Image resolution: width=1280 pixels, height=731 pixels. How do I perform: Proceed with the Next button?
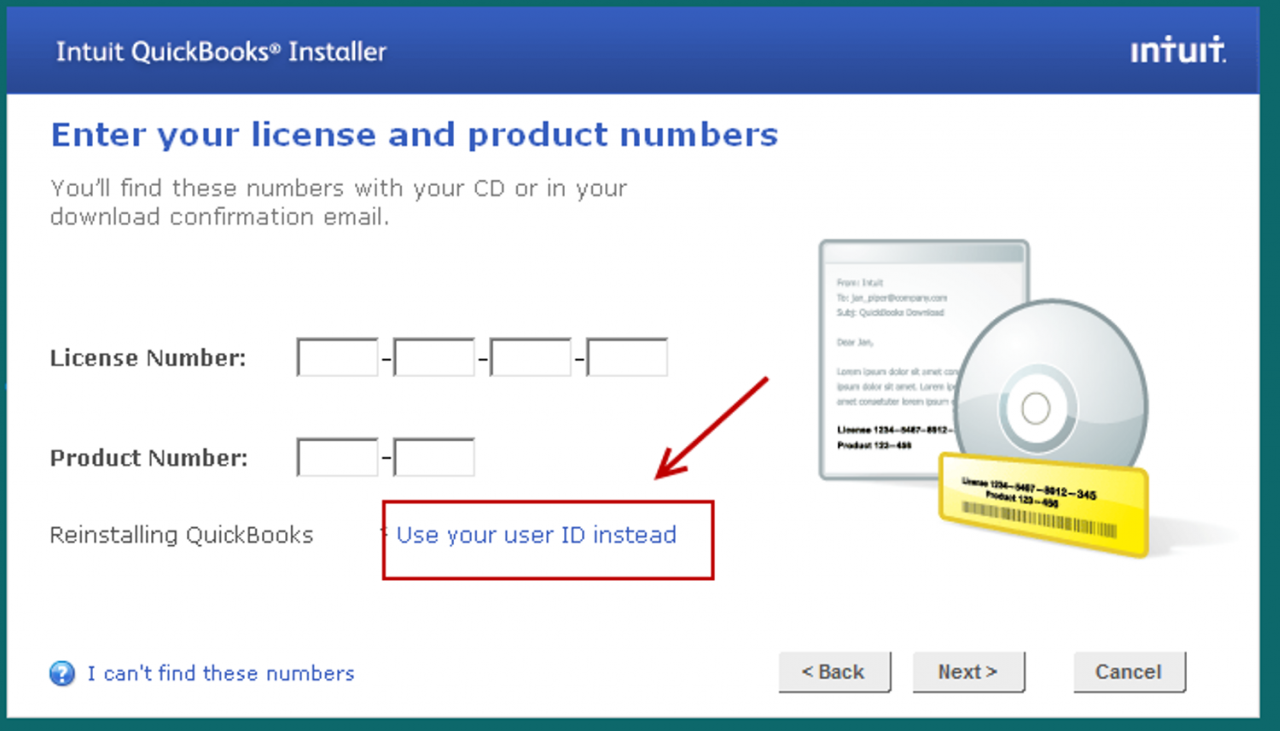pos(968,672)
